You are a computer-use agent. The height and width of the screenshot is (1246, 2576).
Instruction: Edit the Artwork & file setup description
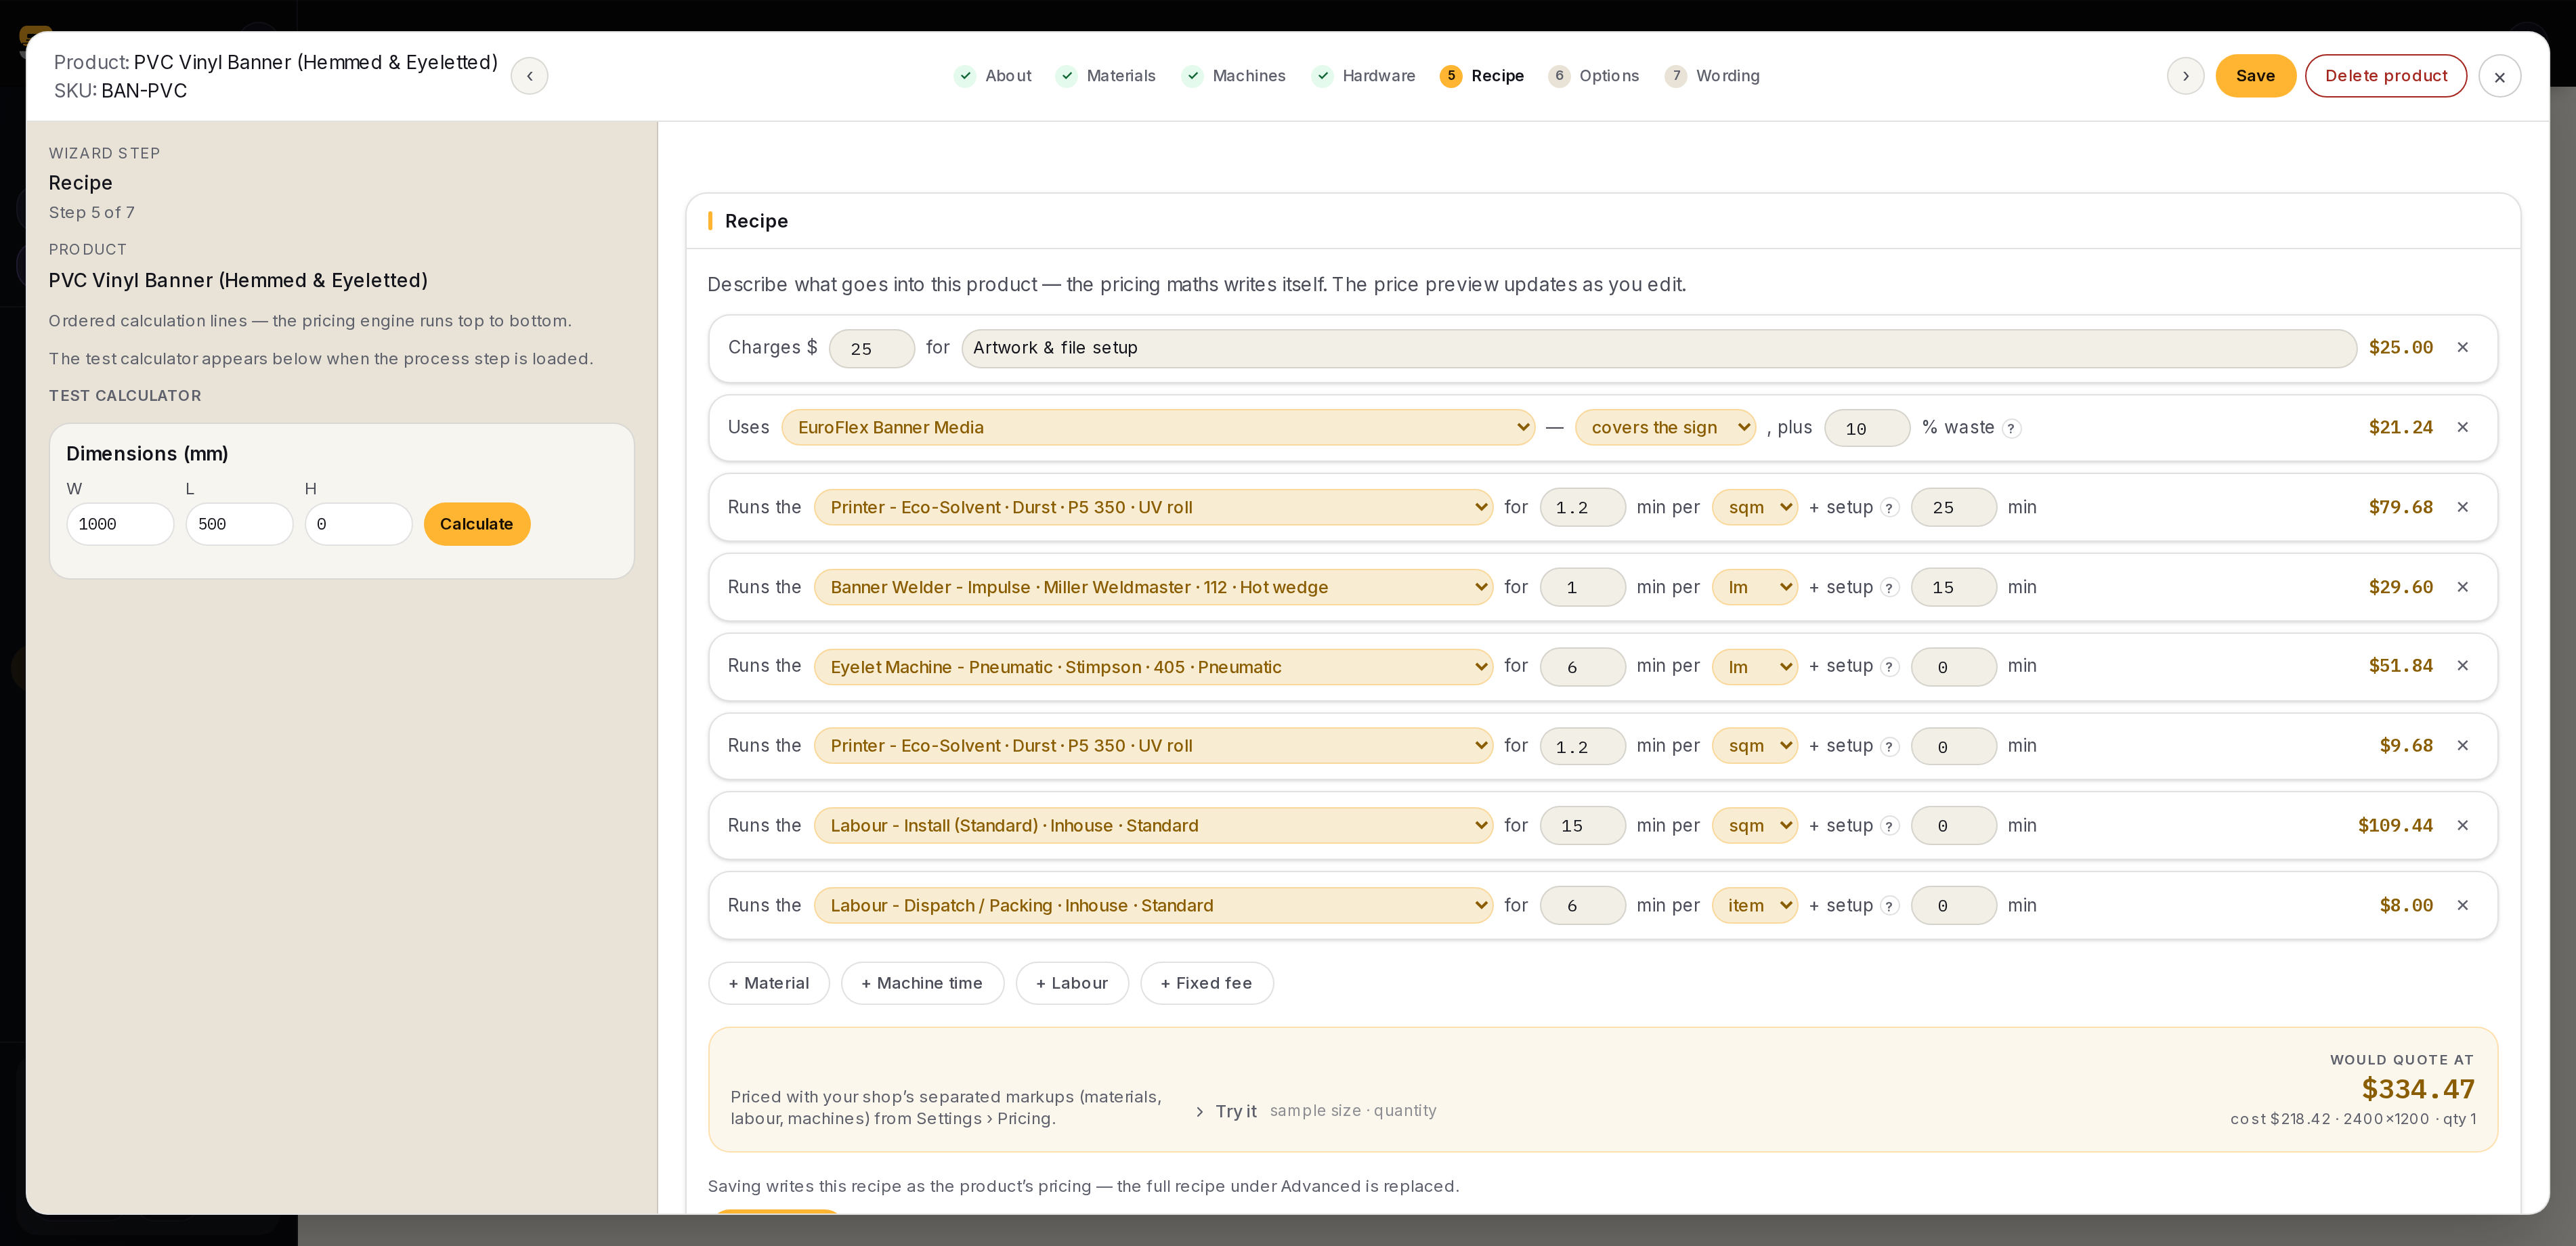(x=1659, y=348)
